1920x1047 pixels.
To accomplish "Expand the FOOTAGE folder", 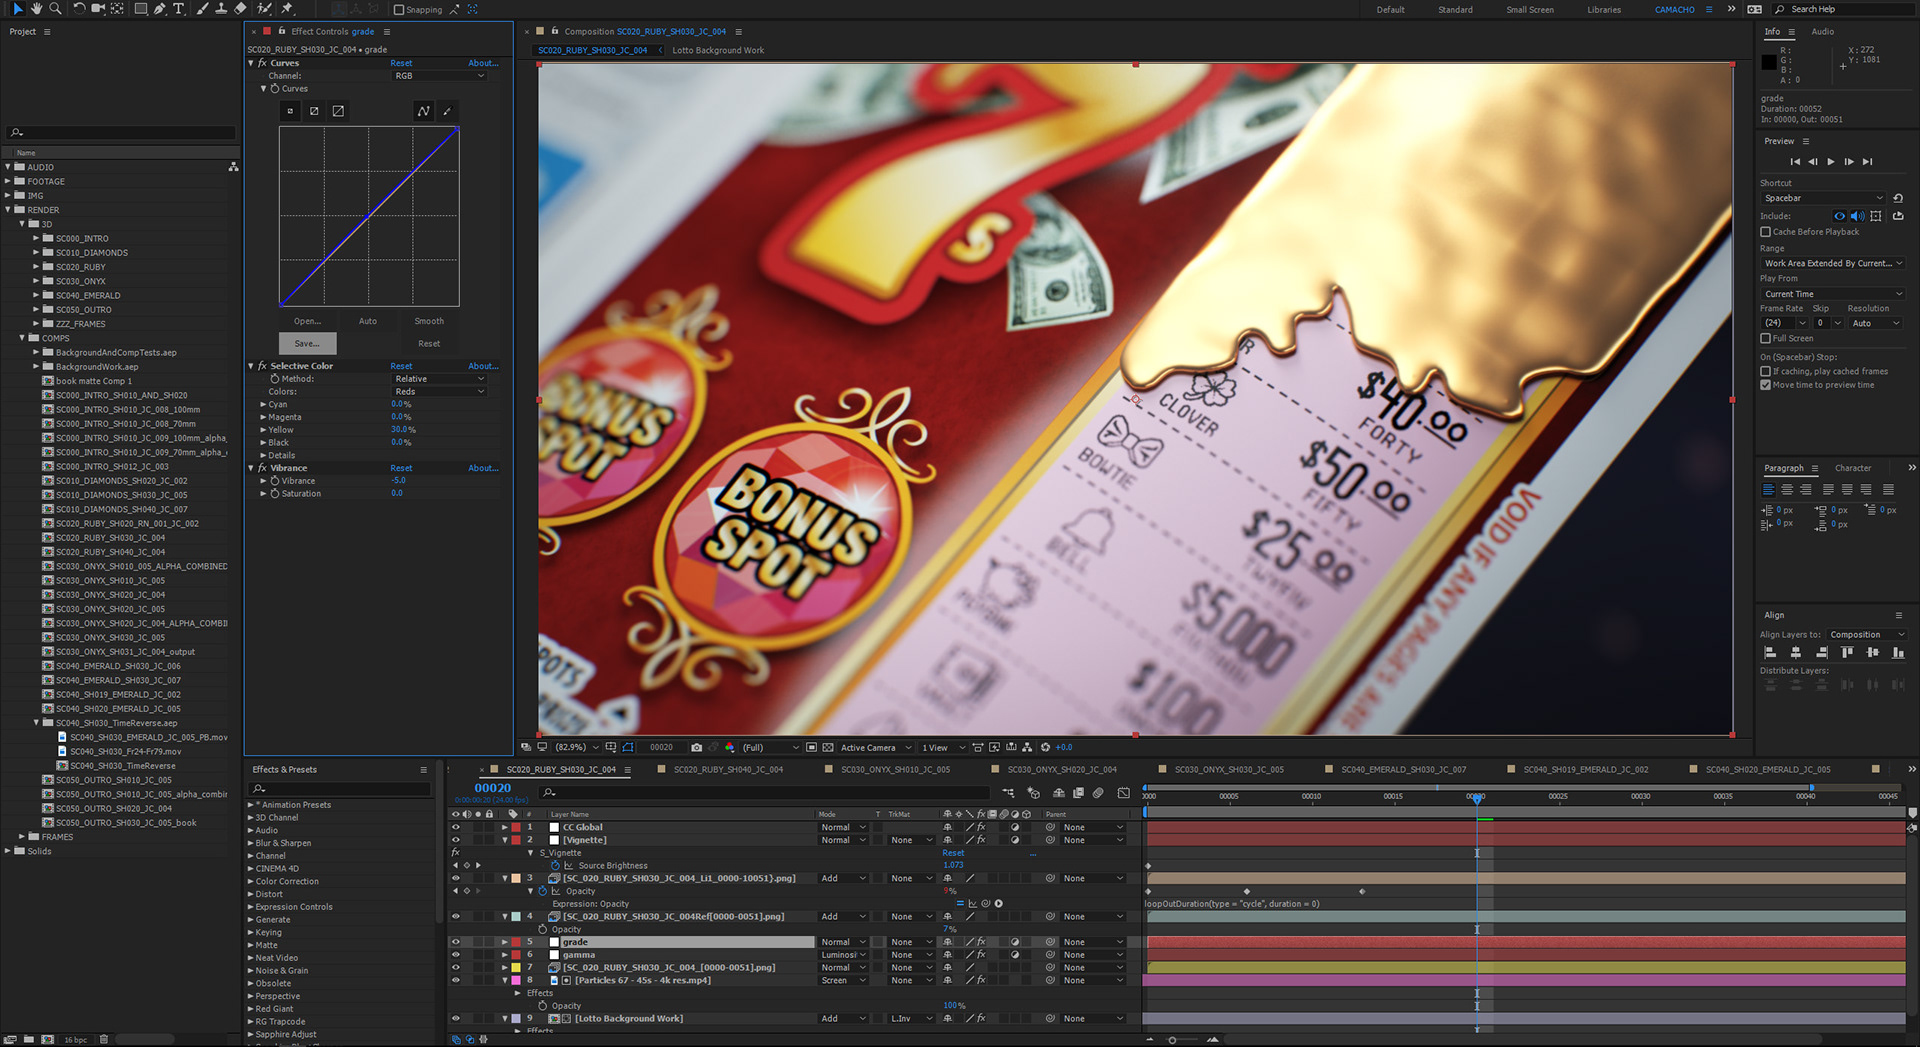I will [8, 181].
